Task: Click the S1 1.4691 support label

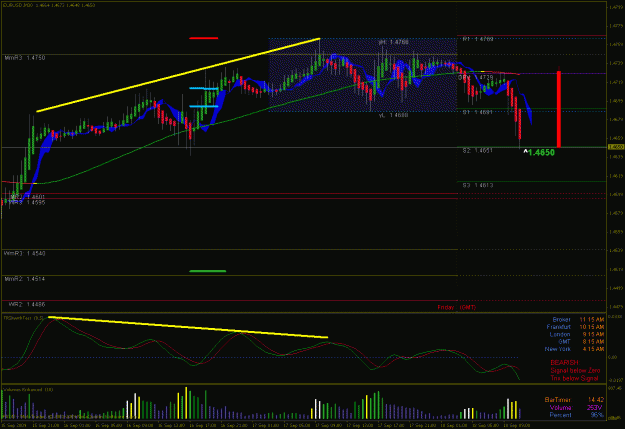Action: pos(478,112)
